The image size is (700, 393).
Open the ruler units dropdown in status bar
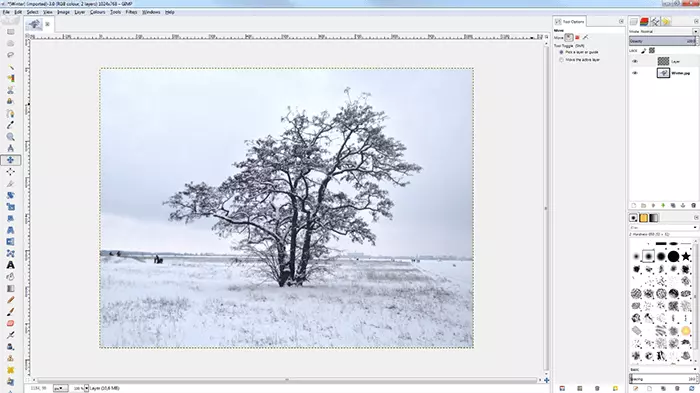pyautogui.click(x=61, y=389)
